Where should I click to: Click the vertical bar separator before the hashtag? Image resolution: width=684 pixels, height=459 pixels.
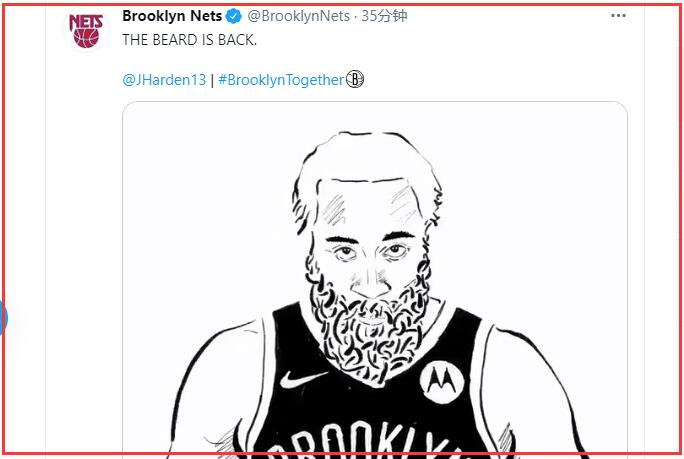[x=211, y=80]
